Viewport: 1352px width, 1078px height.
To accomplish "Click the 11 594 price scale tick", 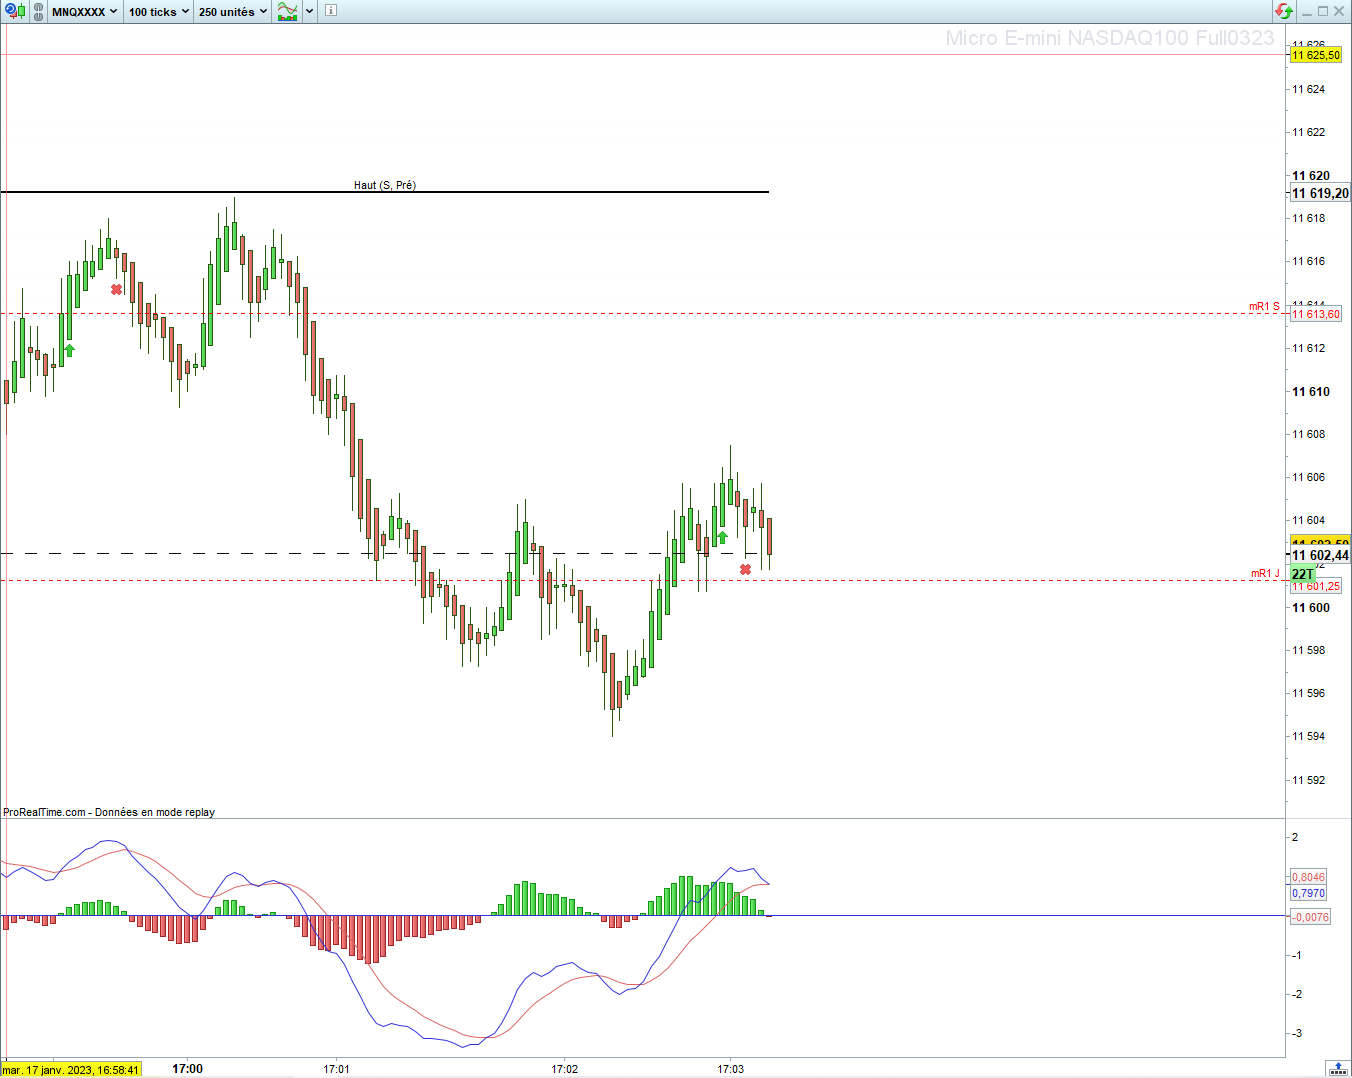I will tap(1309, 737).
